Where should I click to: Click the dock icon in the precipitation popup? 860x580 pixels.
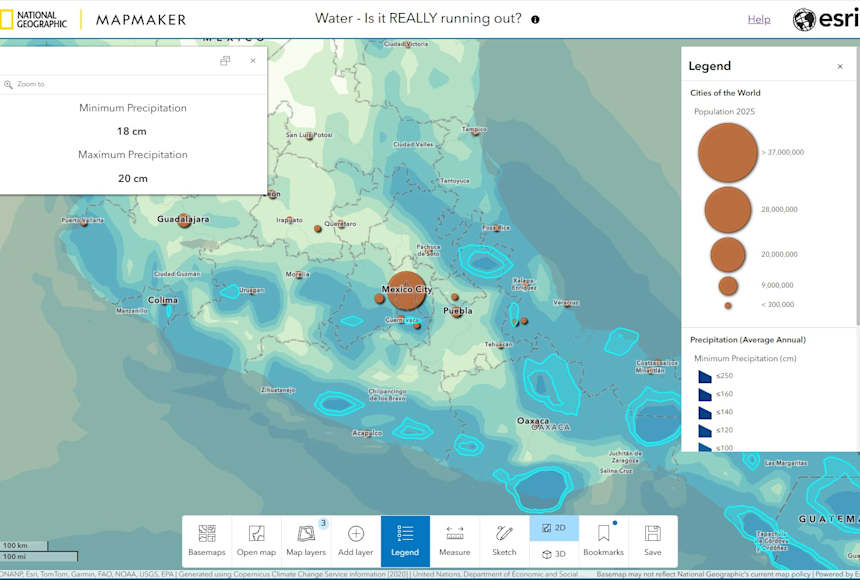point(225,60)
